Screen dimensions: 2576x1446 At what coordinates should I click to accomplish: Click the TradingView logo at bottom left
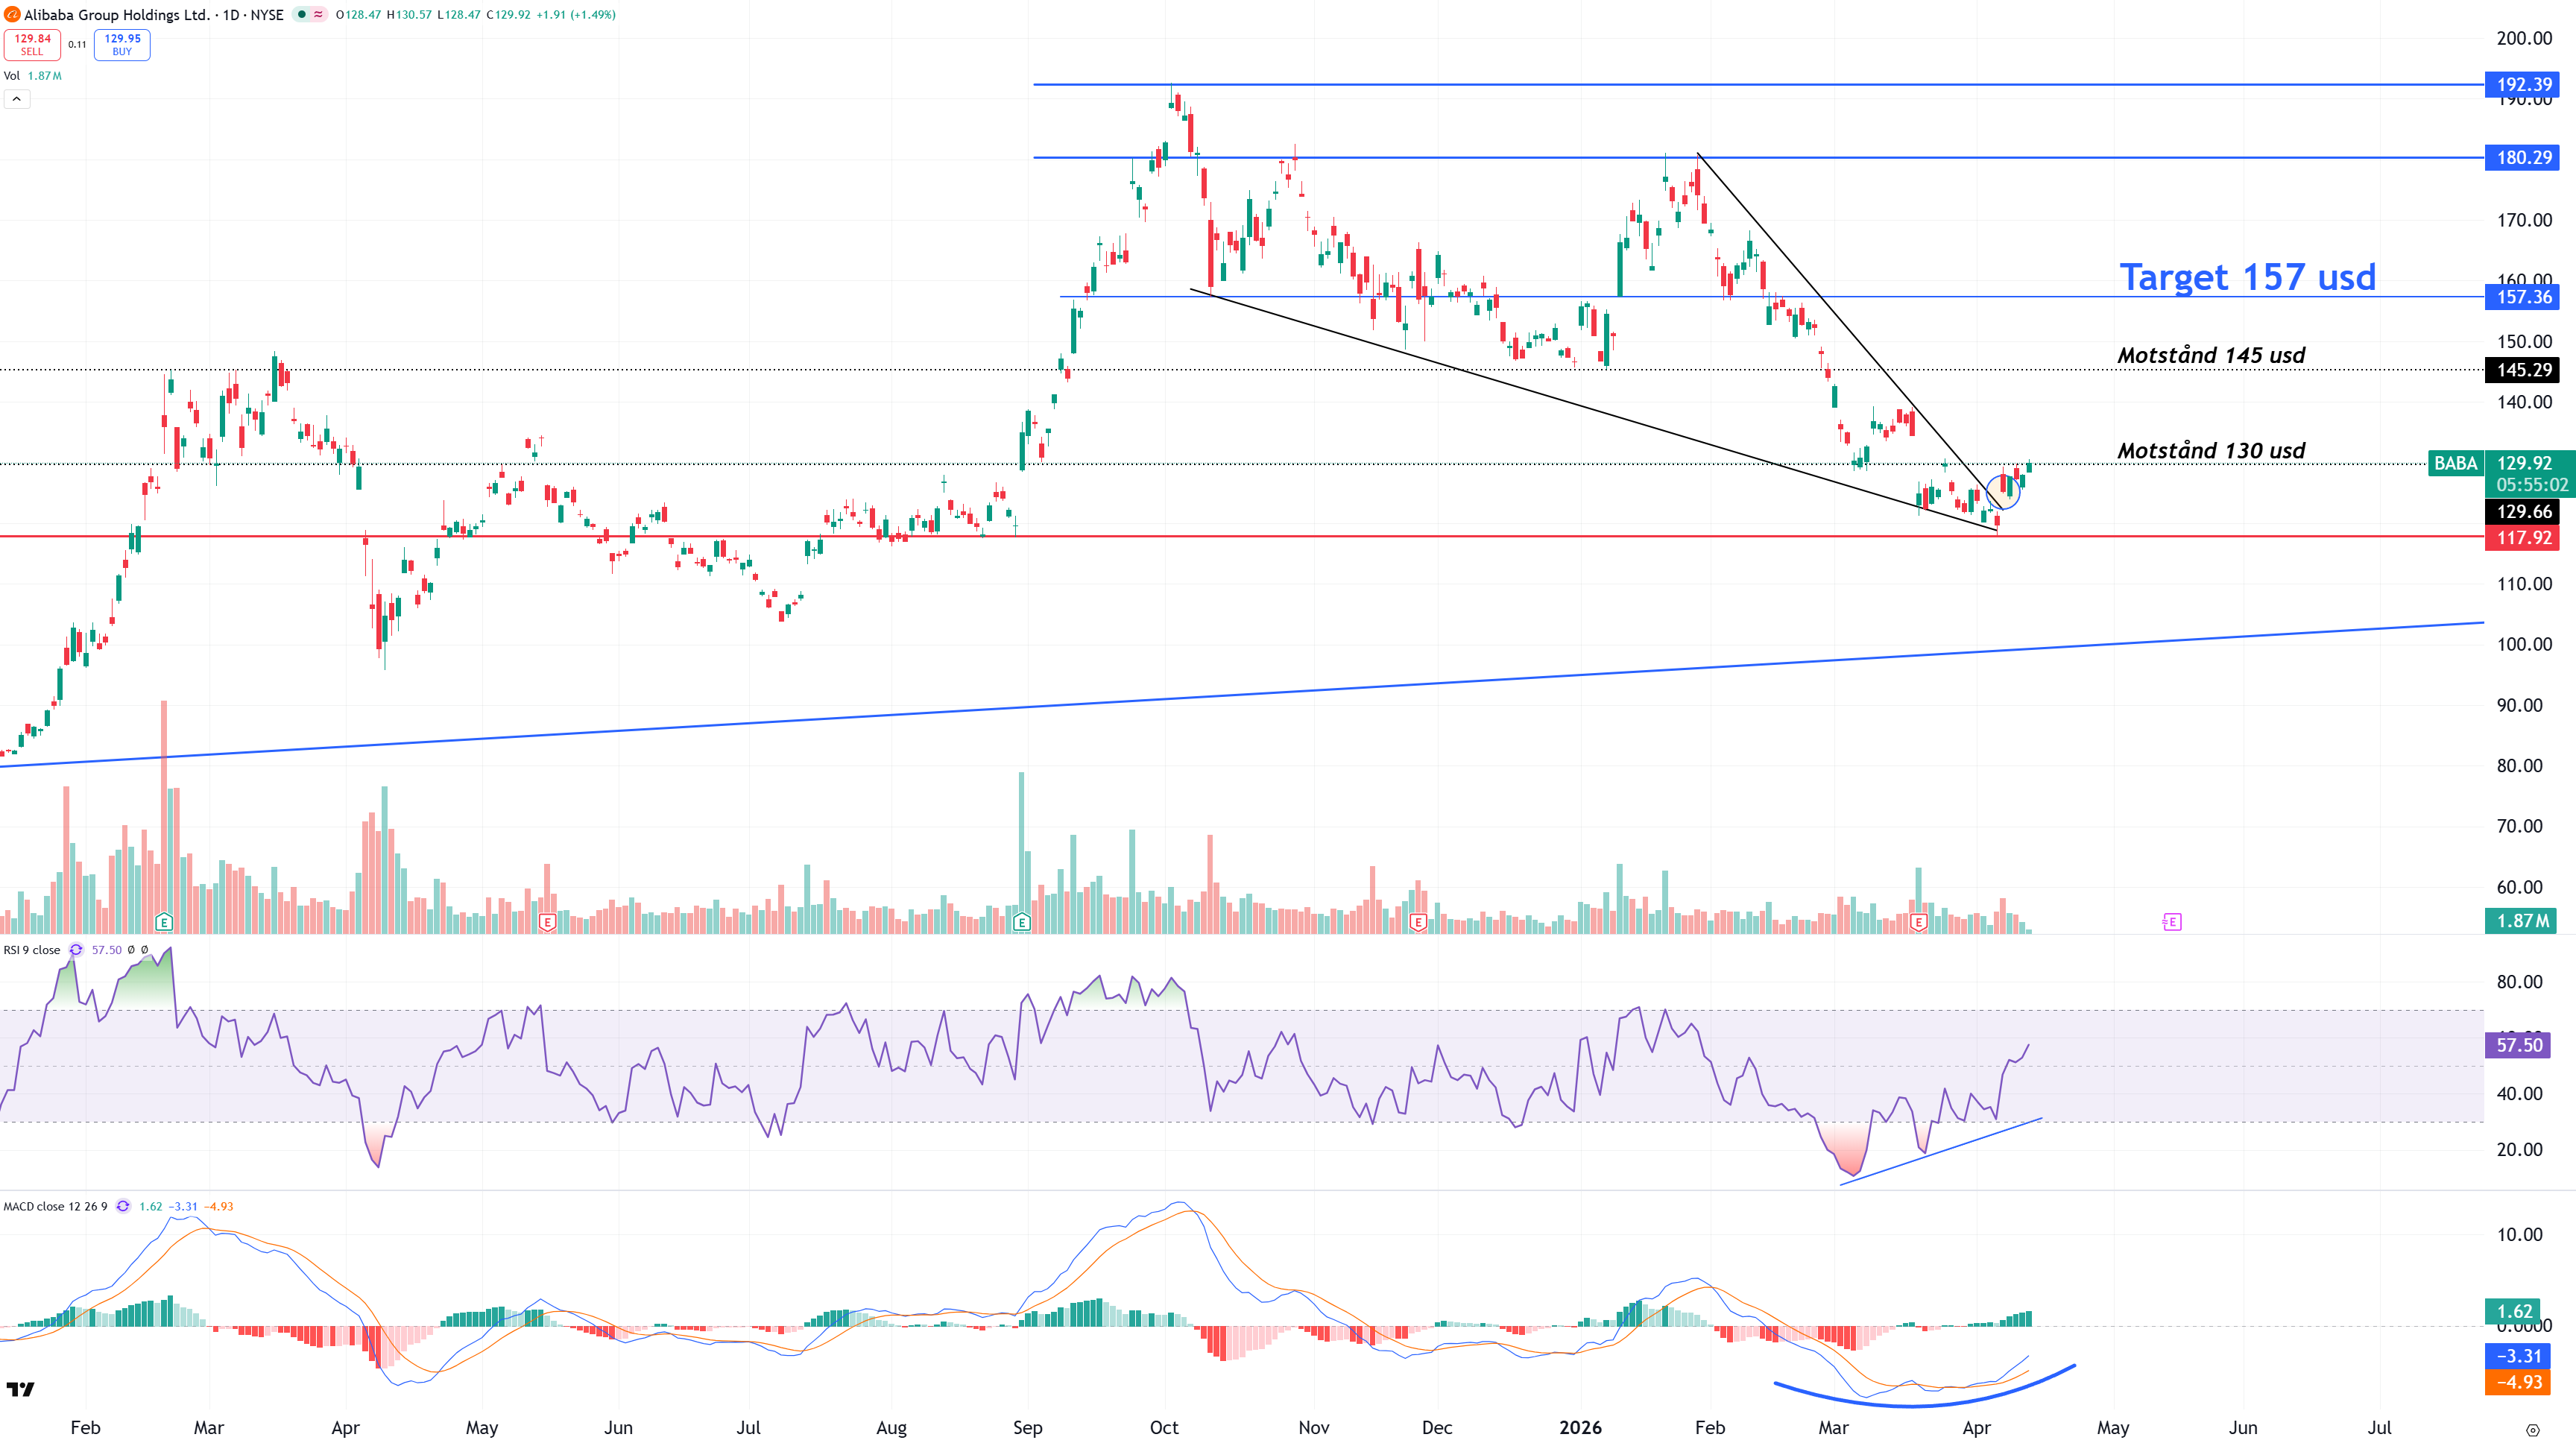tap(20, 1389)
